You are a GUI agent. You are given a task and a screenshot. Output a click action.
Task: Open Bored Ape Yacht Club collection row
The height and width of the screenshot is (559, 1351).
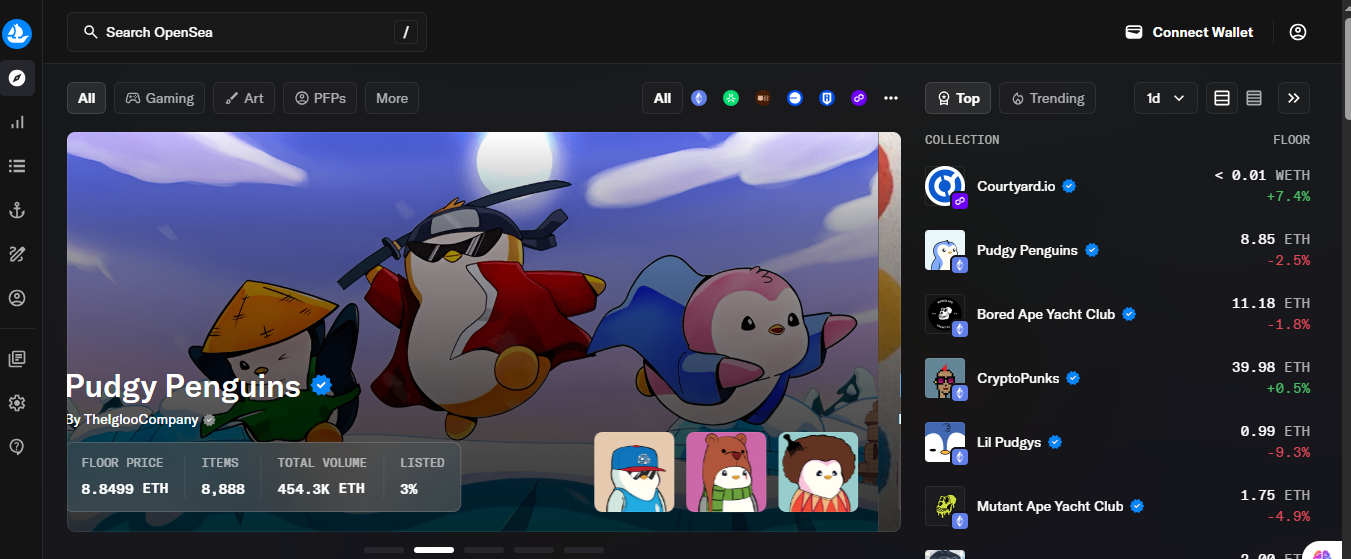(x=1117, y=314)
